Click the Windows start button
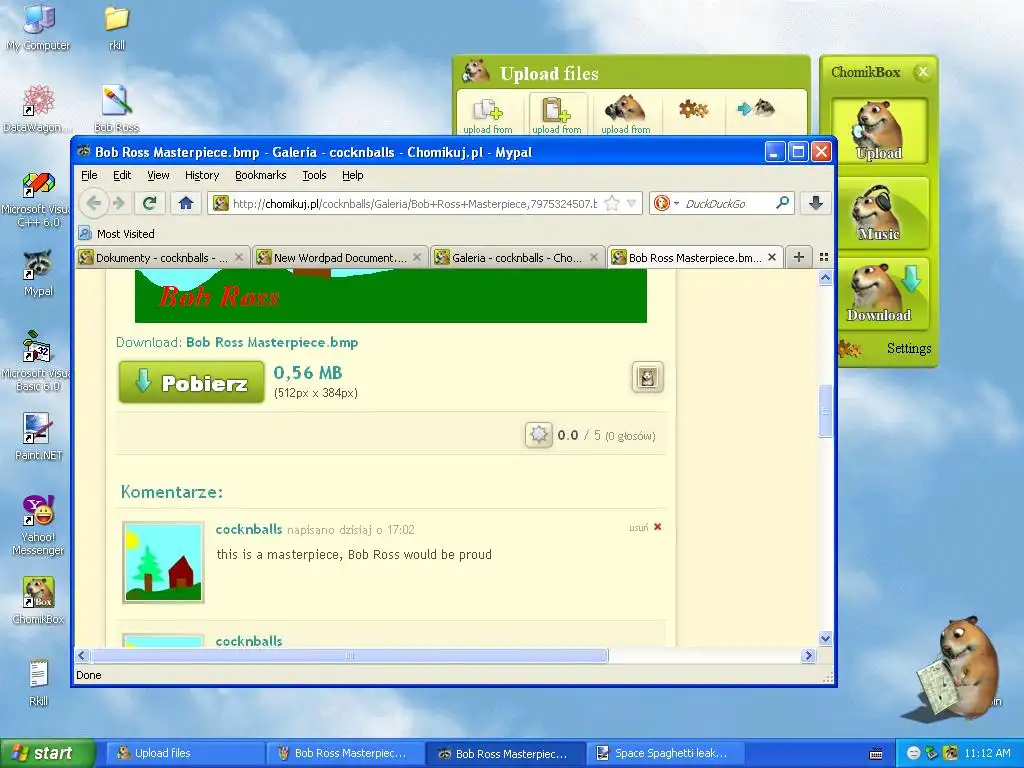Screen dimensions: 1024x768 (x=47, y=753)
